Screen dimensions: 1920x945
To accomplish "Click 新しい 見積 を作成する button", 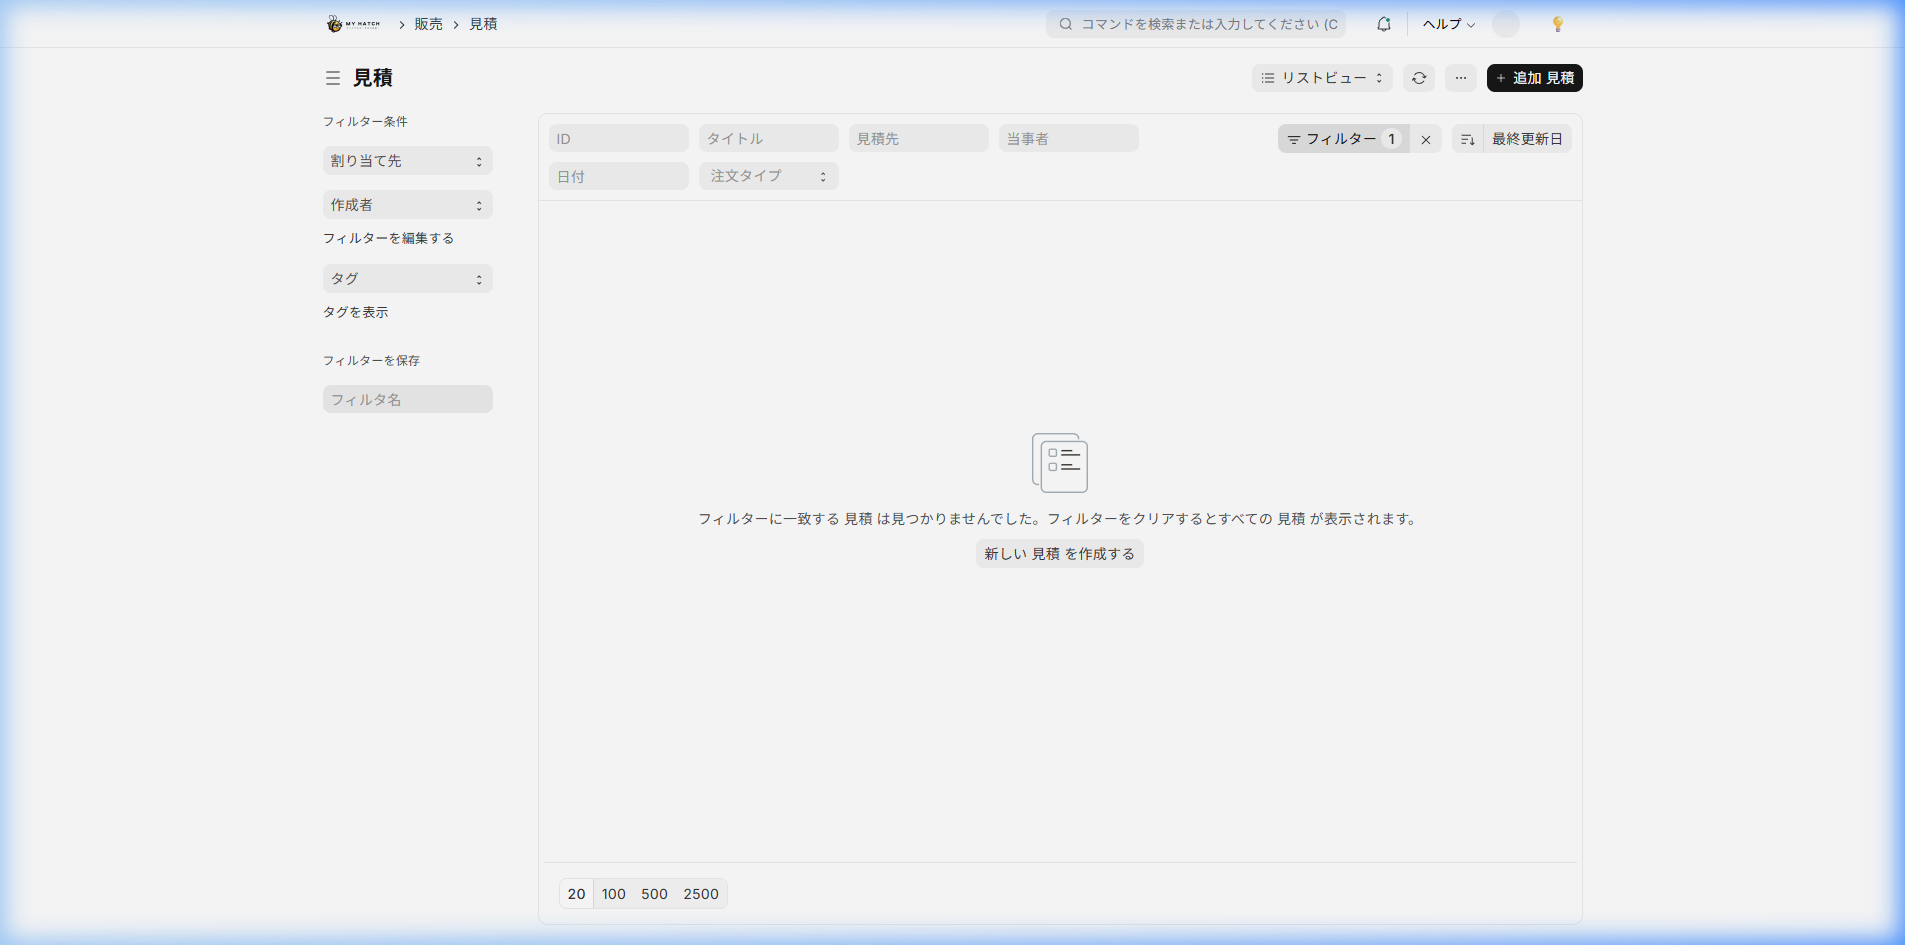I will [1059, 554].
